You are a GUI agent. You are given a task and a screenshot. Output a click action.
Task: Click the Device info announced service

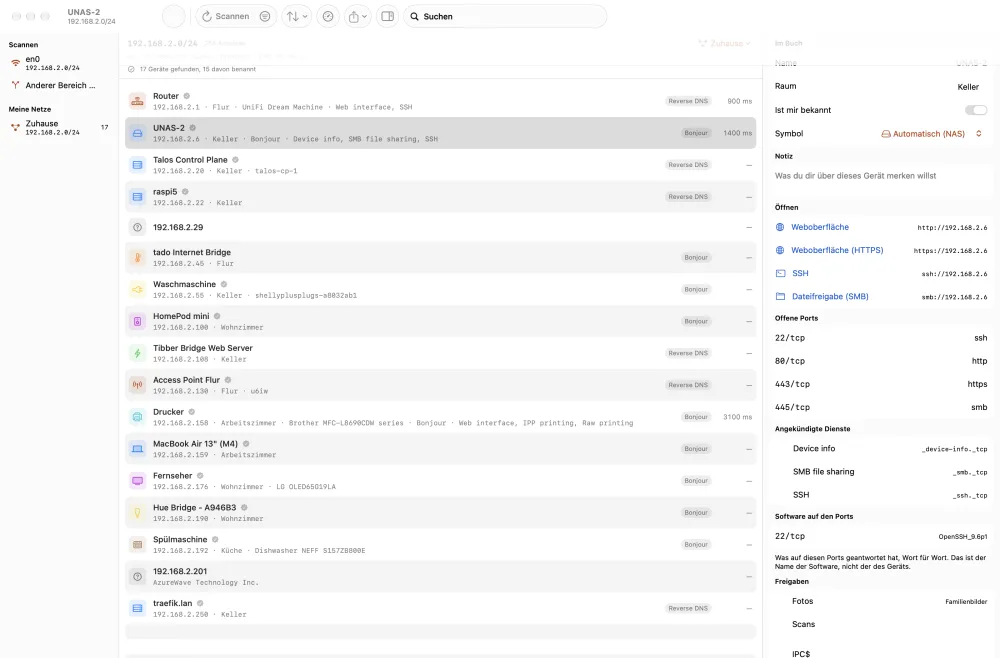(881, 449)
